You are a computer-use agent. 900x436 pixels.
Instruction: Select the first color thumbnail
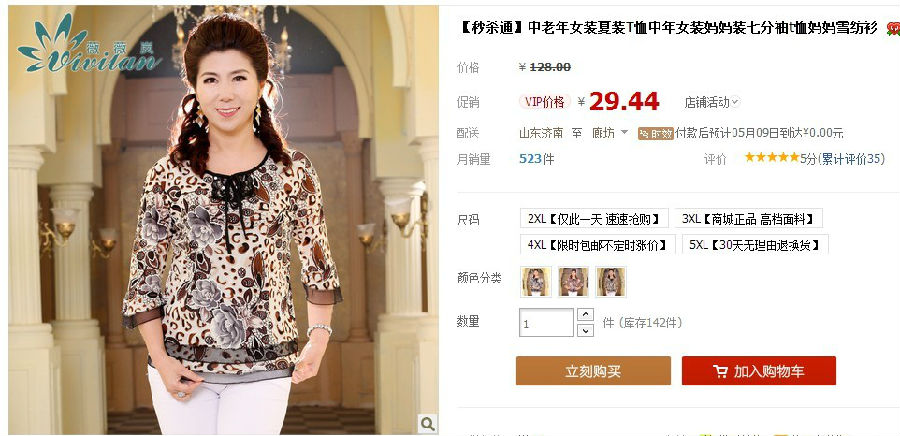(x=536, y=282)
